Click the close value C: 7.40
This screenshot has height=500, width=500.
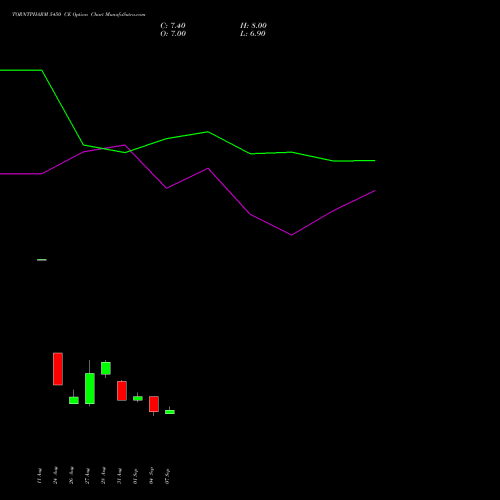click(173, 26)
